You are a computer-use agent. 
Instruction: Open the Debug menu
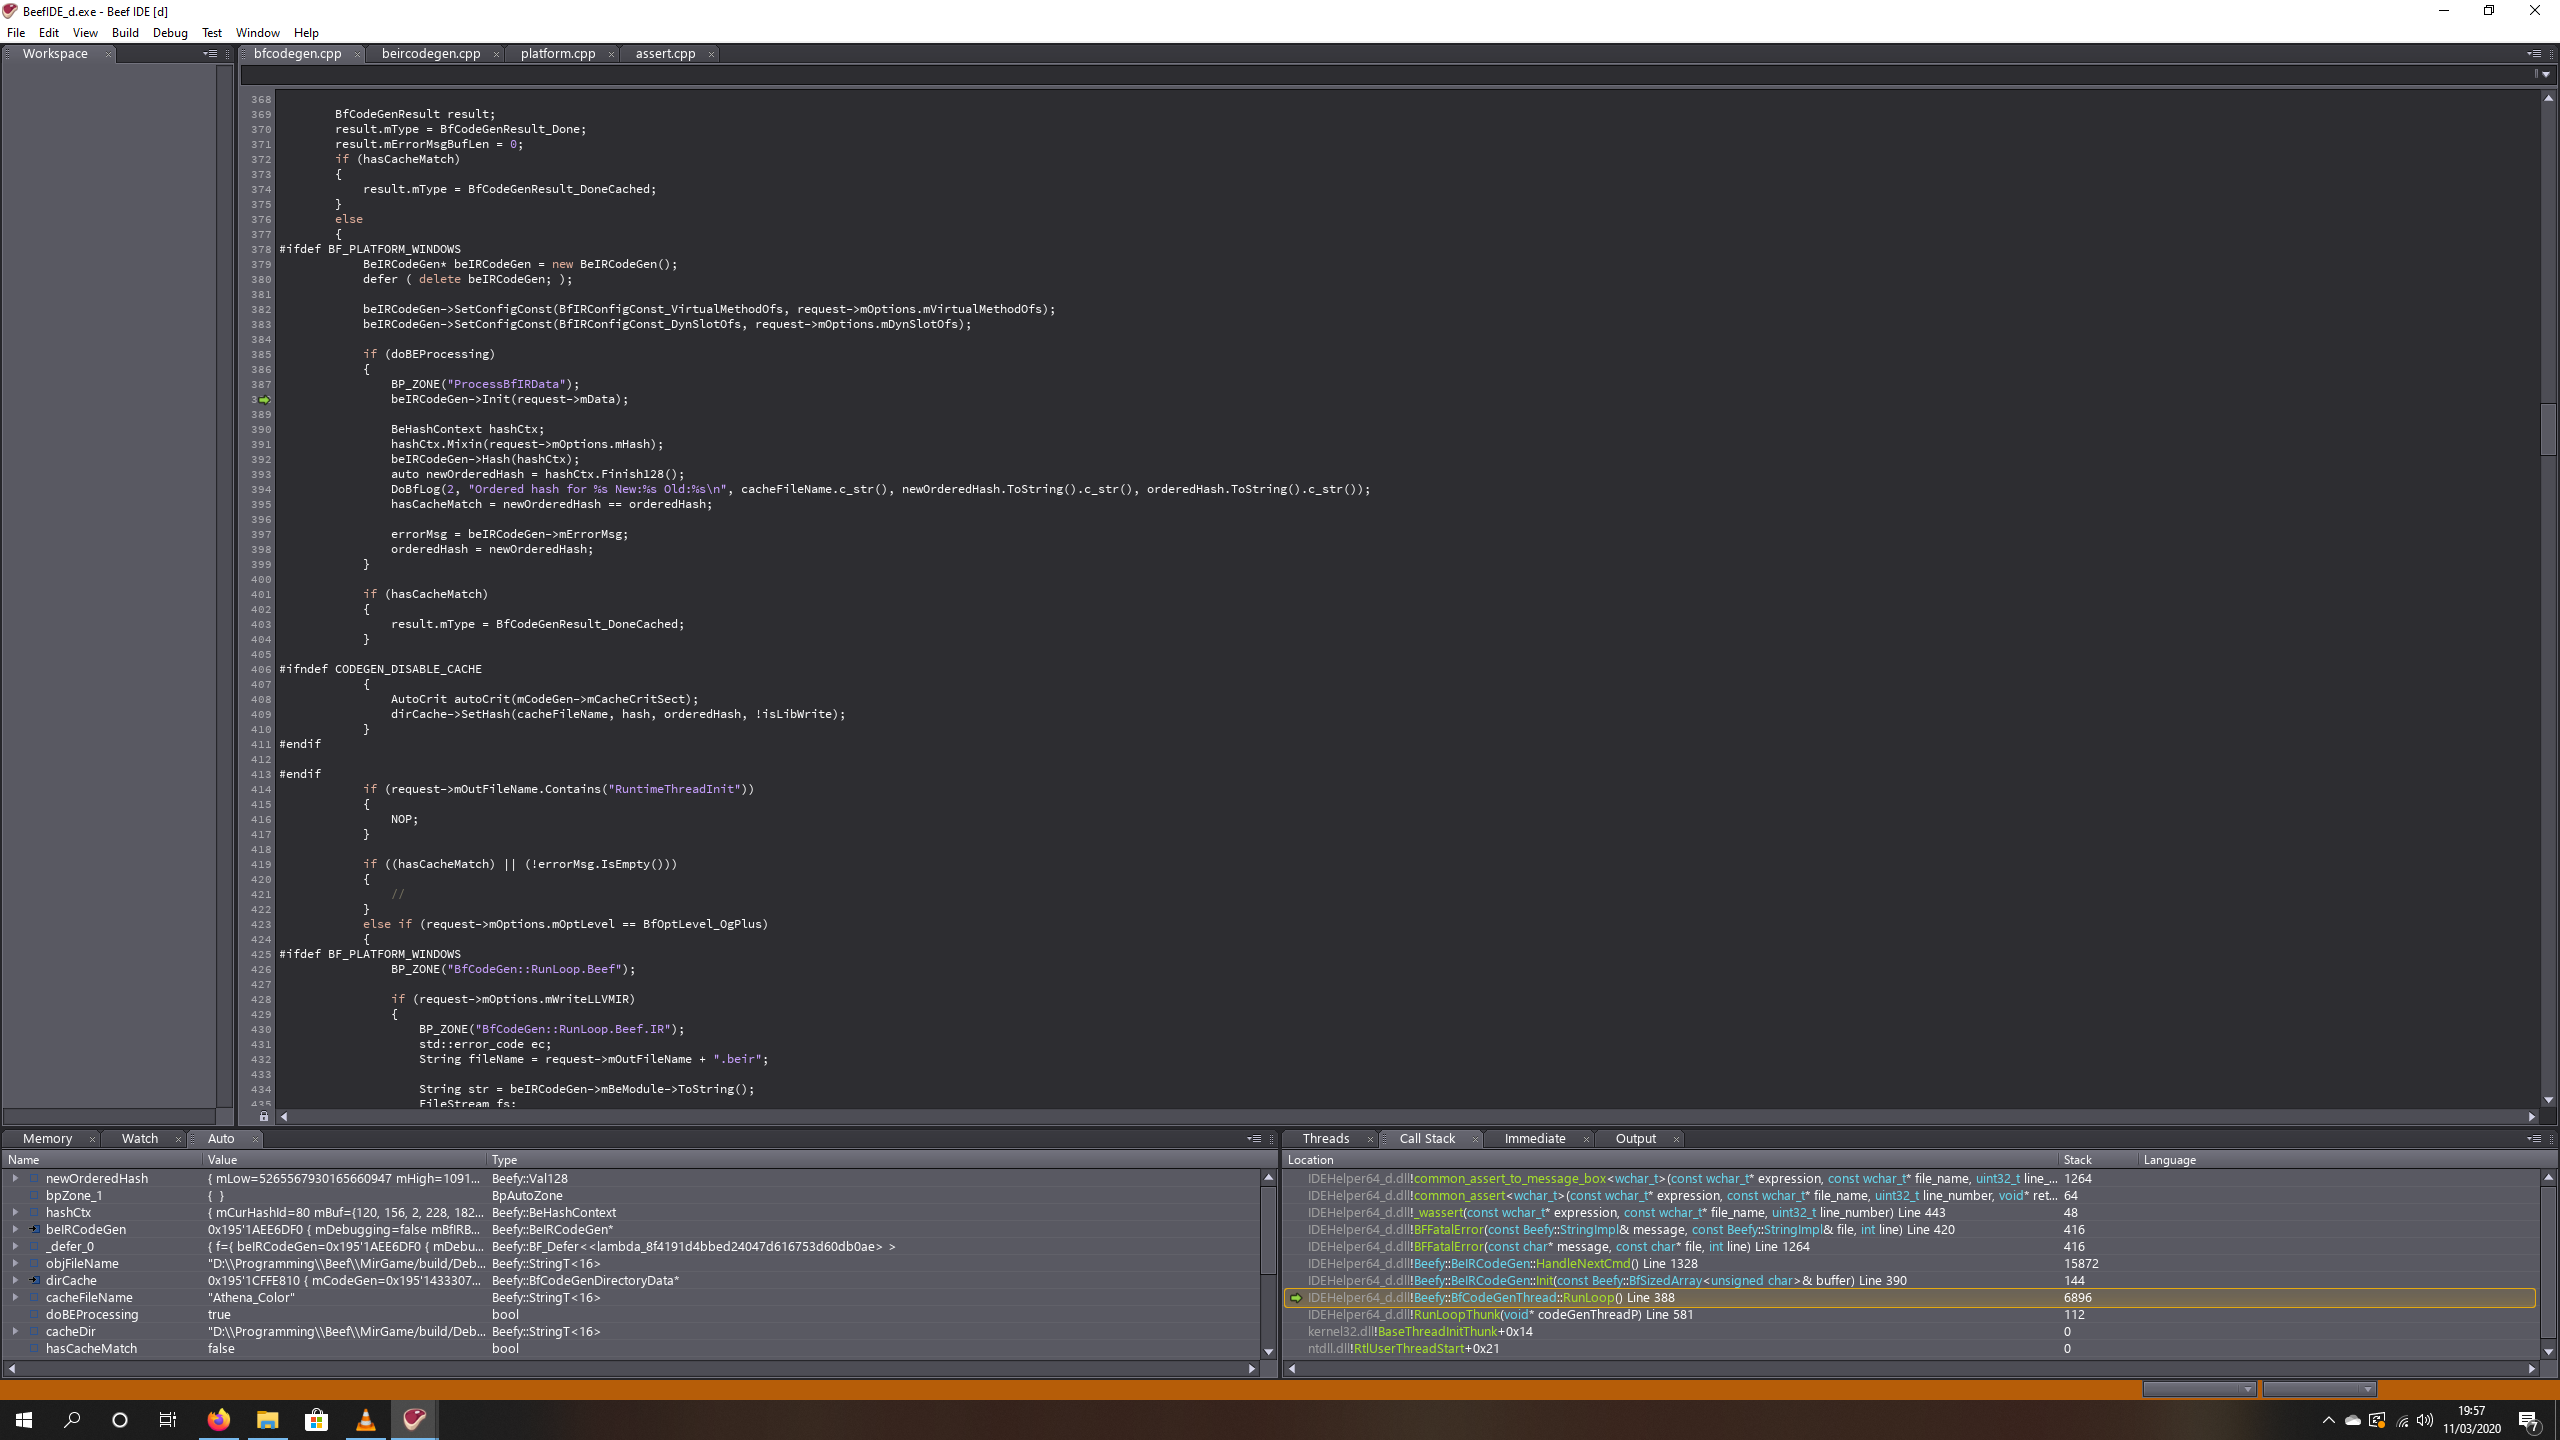pyautogui.click(x=170, y=32)
